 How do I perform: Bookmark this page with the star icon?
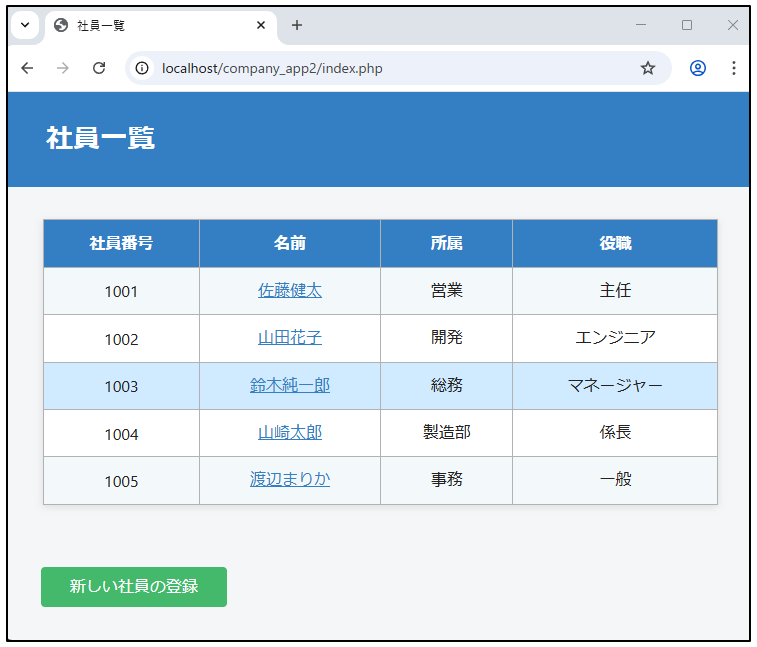click(648, 68)
